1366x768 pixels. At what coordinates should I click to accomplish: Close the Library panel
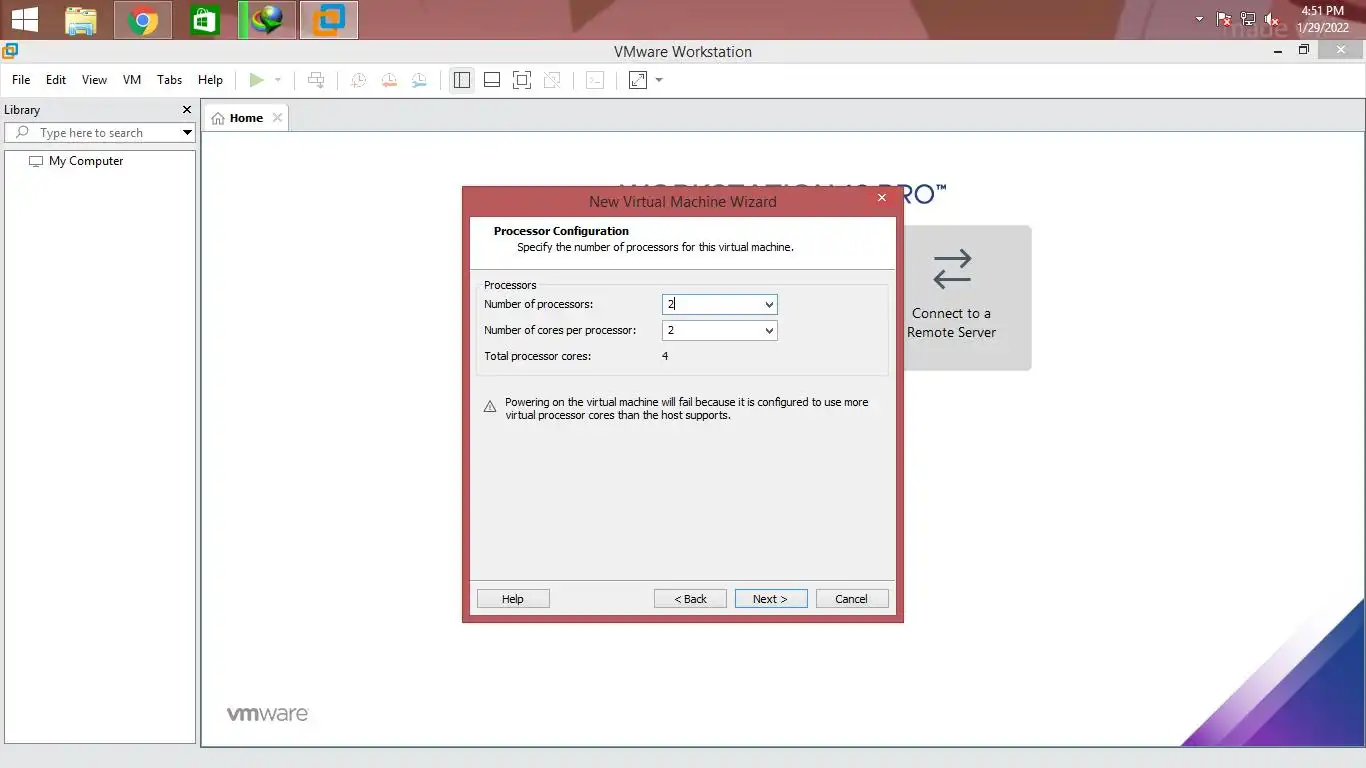click(x=186, y=110)
